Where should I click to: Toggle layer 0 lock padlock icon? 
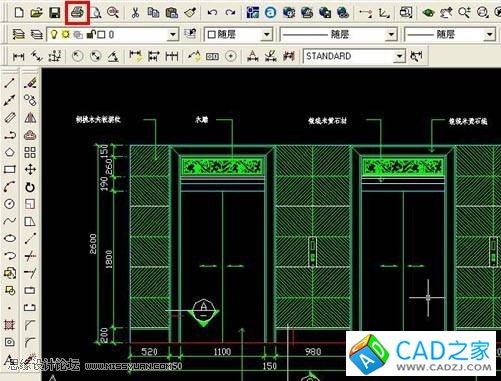90,34
